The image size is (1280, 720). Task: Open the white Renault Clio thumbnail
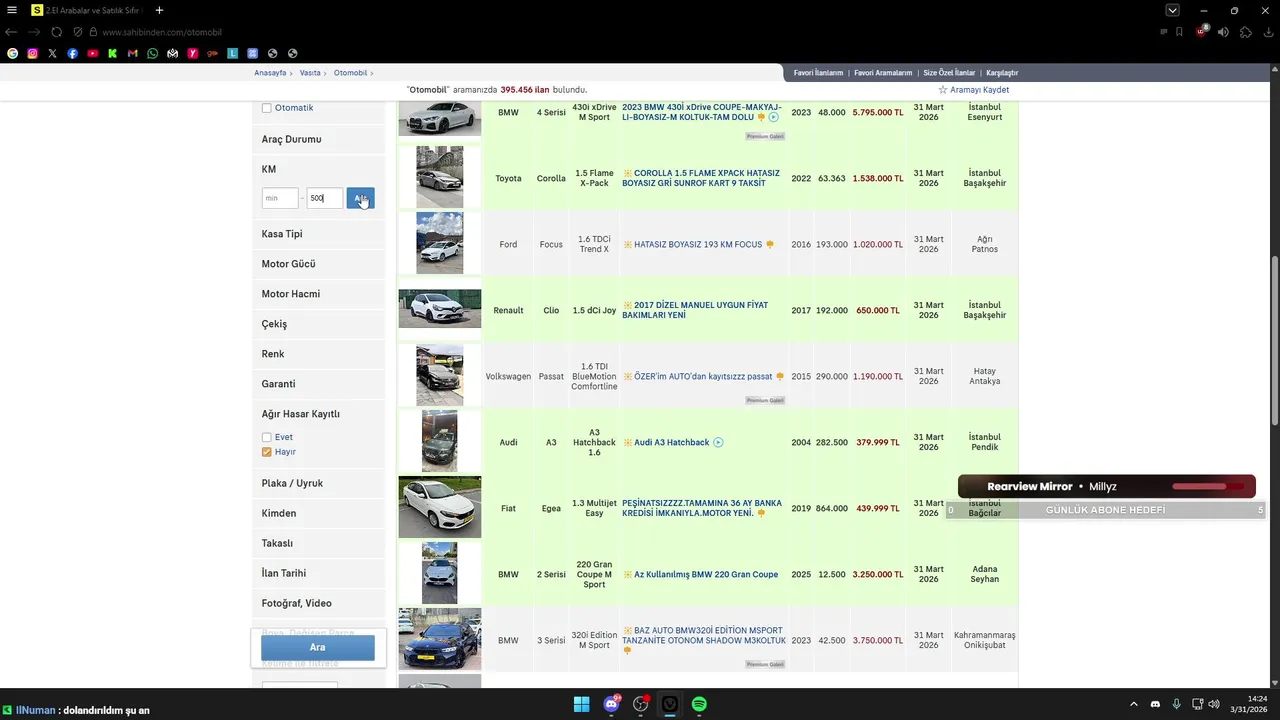click(x=440, y=309)
